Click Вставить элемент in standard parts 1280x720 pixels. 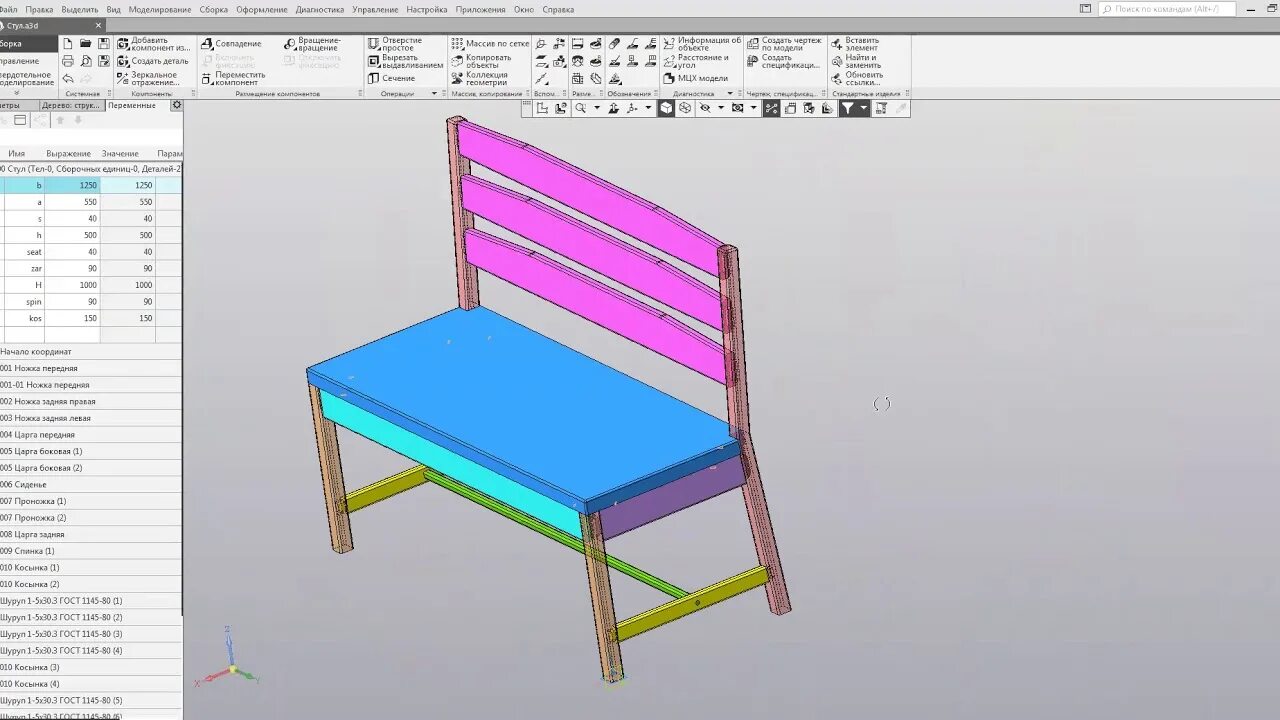(x=855, y=44)
